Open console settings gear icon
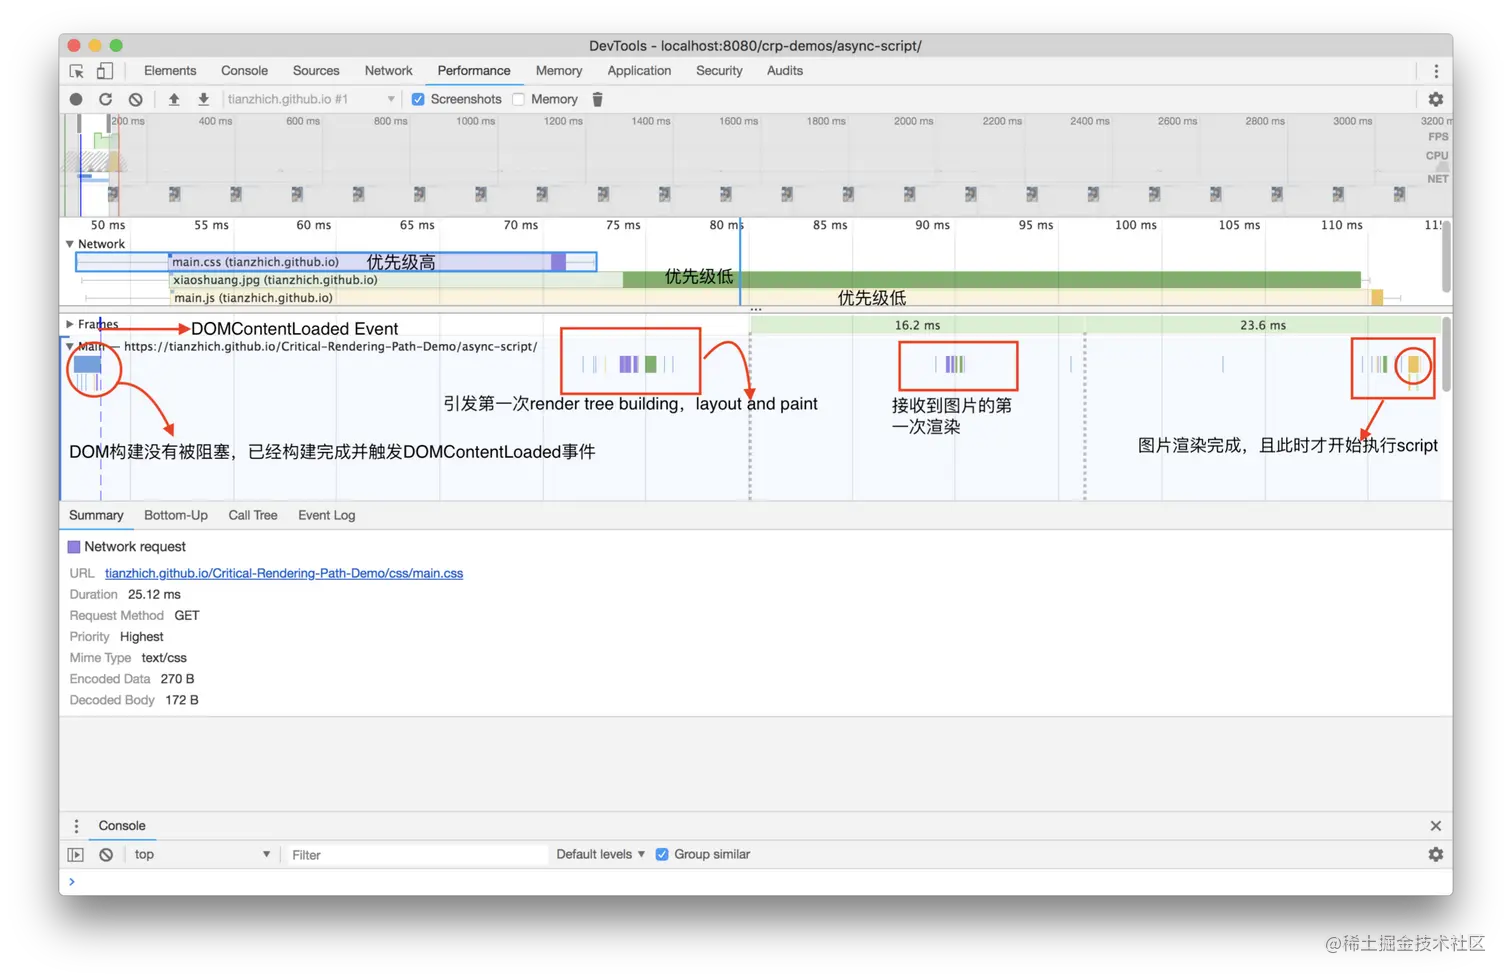 click(x=1436, y=854)
